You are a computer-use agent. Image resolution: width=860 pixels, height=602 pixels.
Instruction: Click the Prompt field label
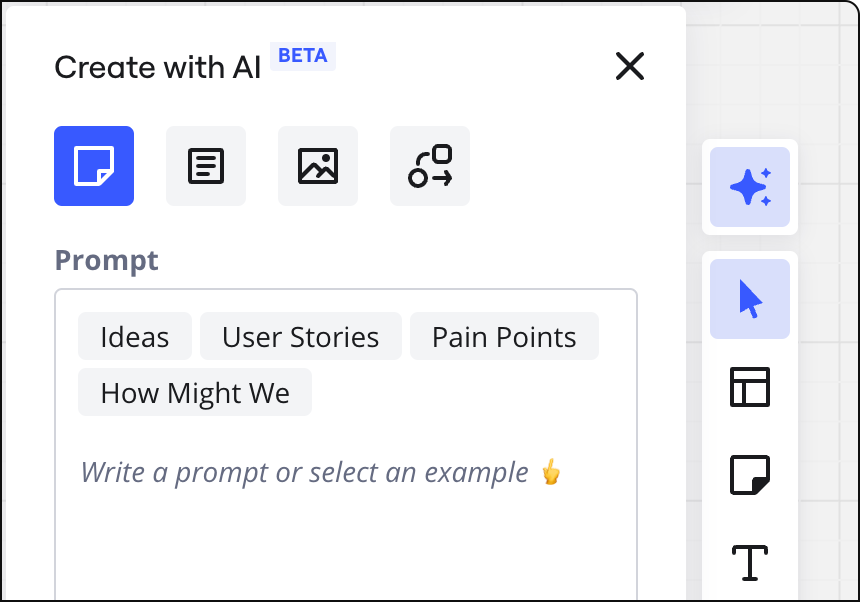click(x=106, y=260)
